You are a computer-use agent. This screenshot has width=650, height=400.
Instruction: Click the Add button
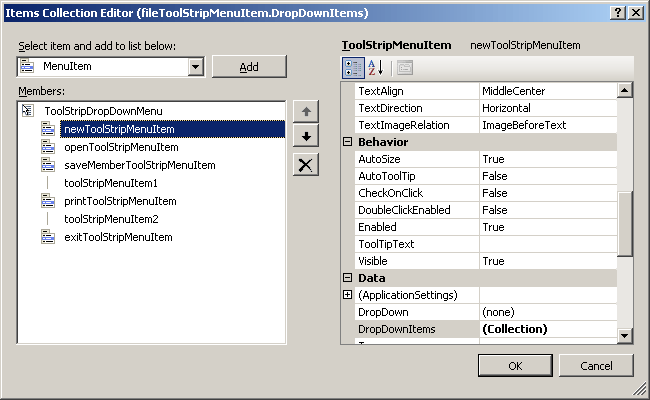coord(249,66)
